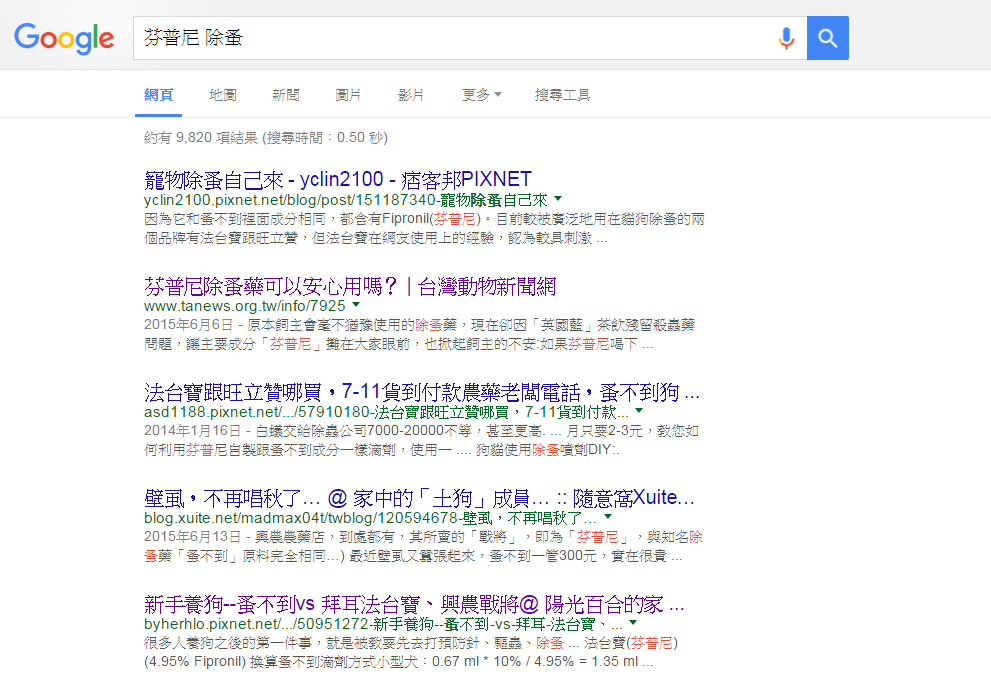Focus the search box containing 芬普尼 除蚤

pos(470,39)
